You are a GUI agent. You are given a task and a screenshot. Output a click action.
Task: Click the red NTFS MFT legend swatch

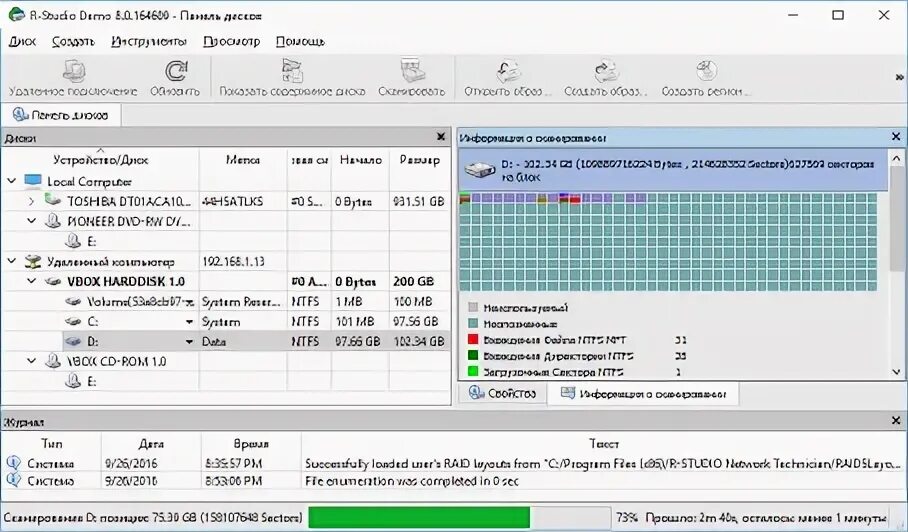[x=473, y=339]
